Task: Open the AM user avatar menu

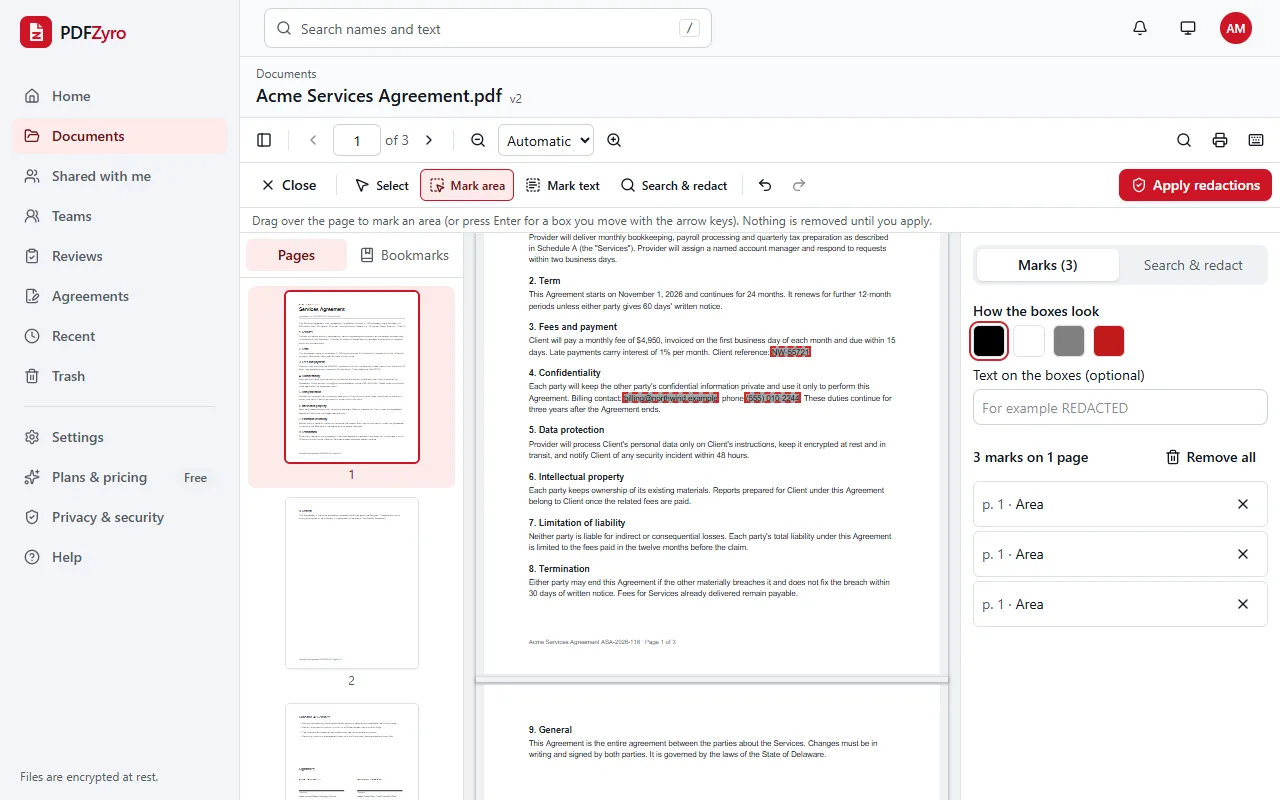Action: tap(1236, 28)
